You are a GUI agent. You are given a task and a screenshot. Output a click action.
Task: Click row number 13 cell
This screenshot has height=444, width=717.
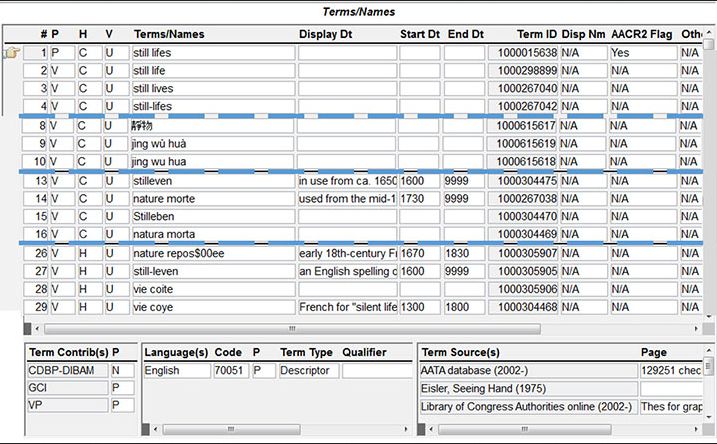coord(36,181)
